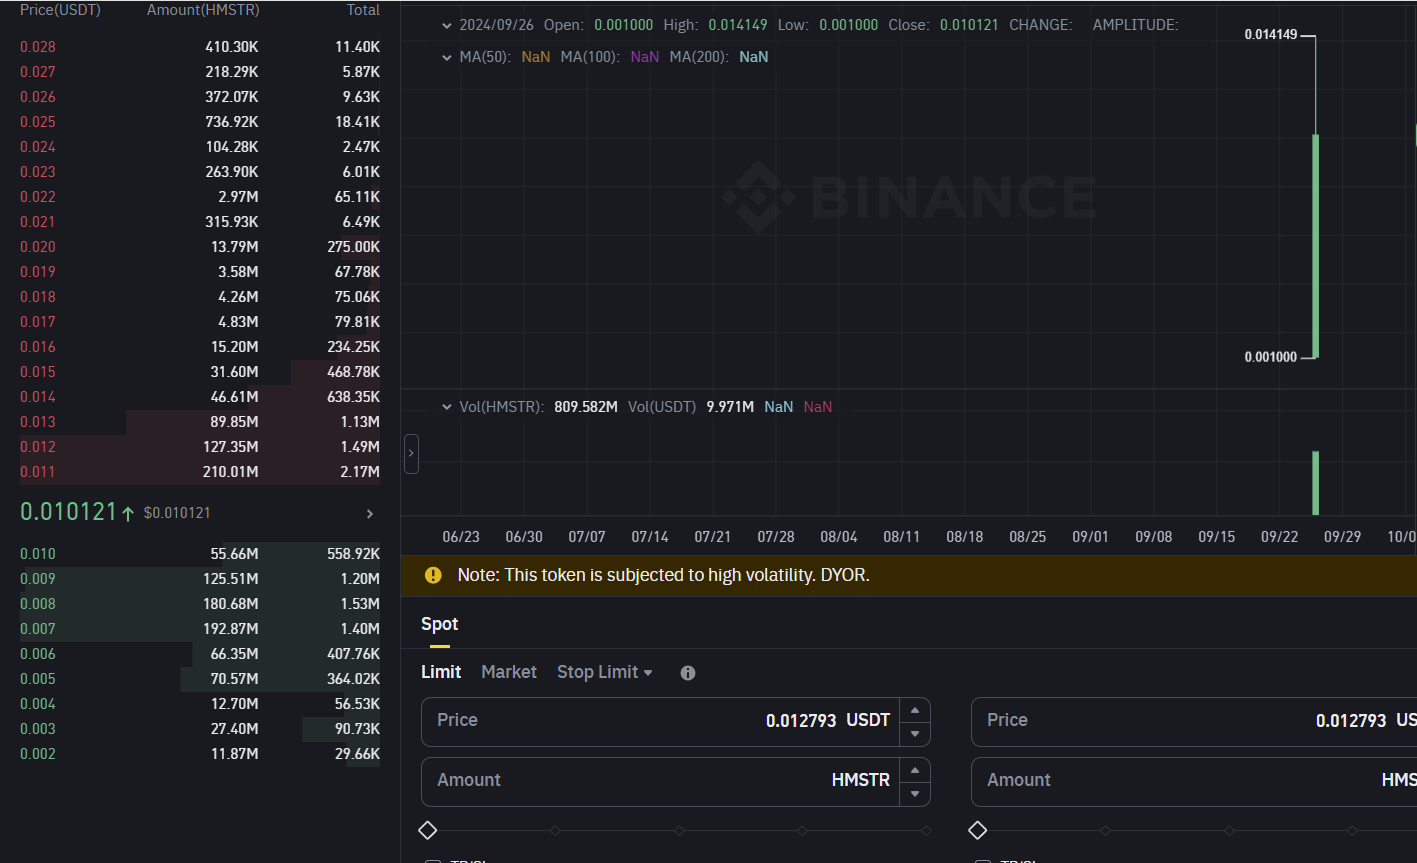Click the arrow icon right of last price 0.010121

click(x=370, y=513)
